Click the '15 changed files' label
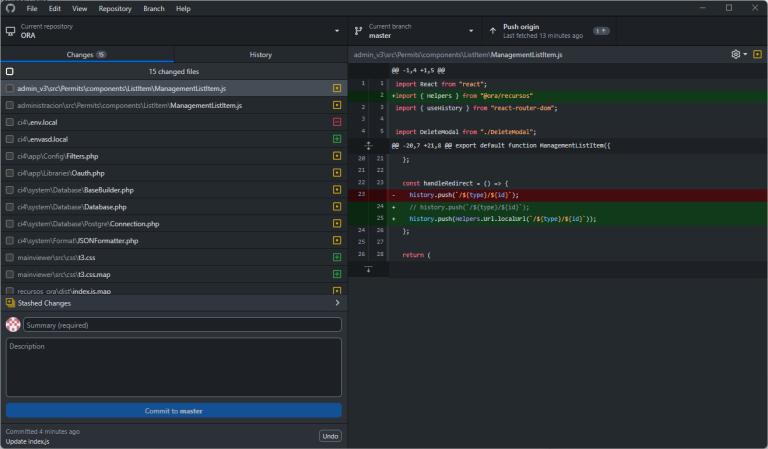768x449 pixels. click(174, 71)
